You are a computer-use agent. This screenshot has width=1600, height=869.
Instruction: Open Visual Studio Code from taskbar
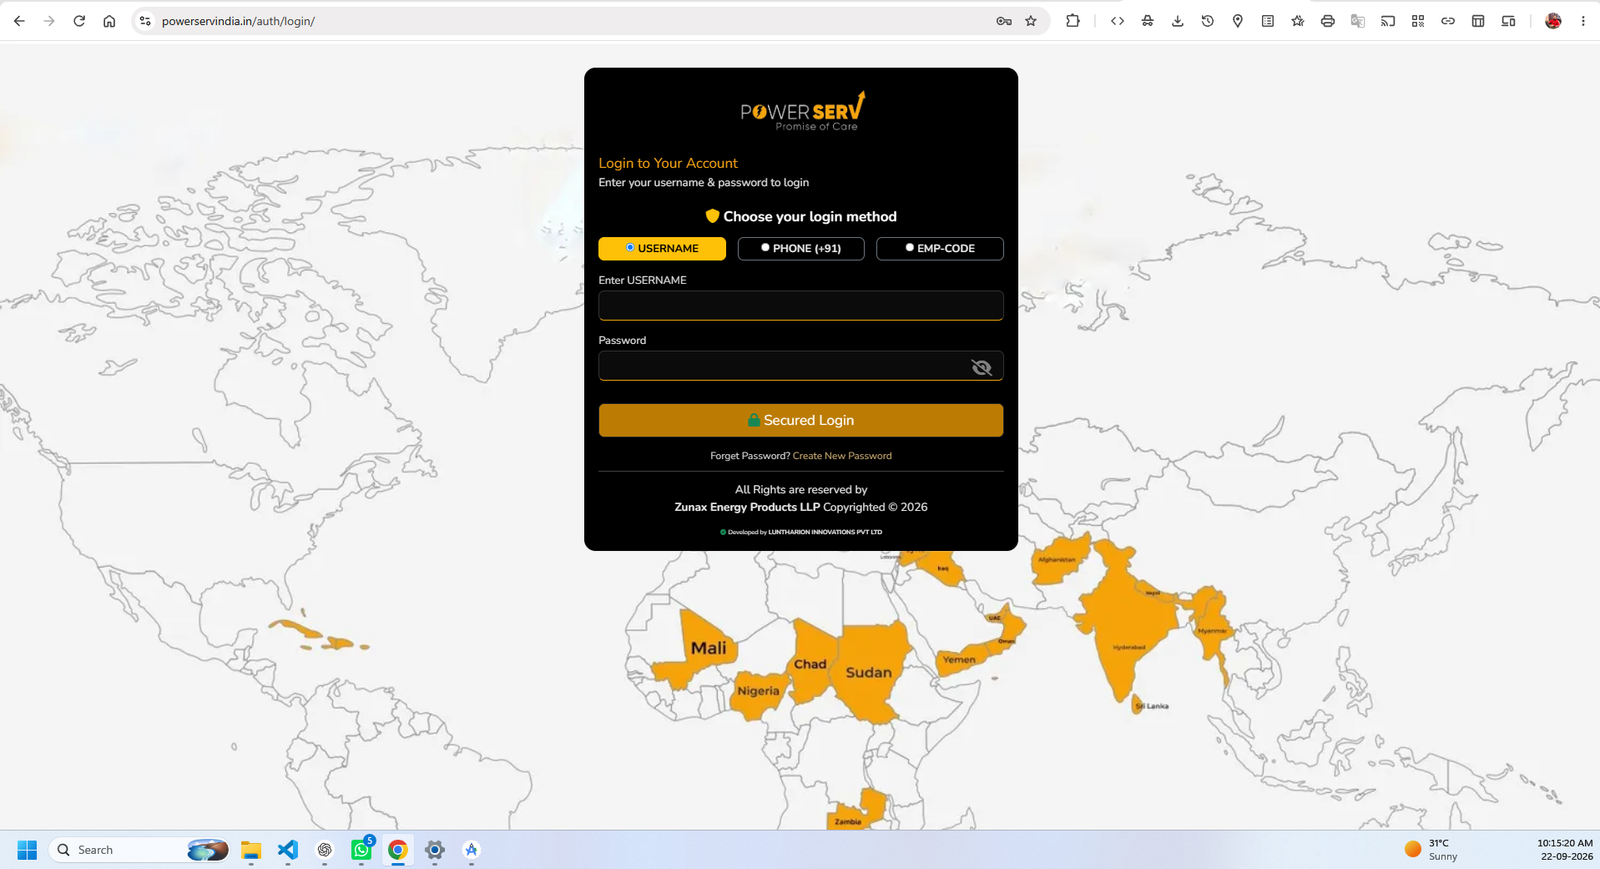pos(288,850)
